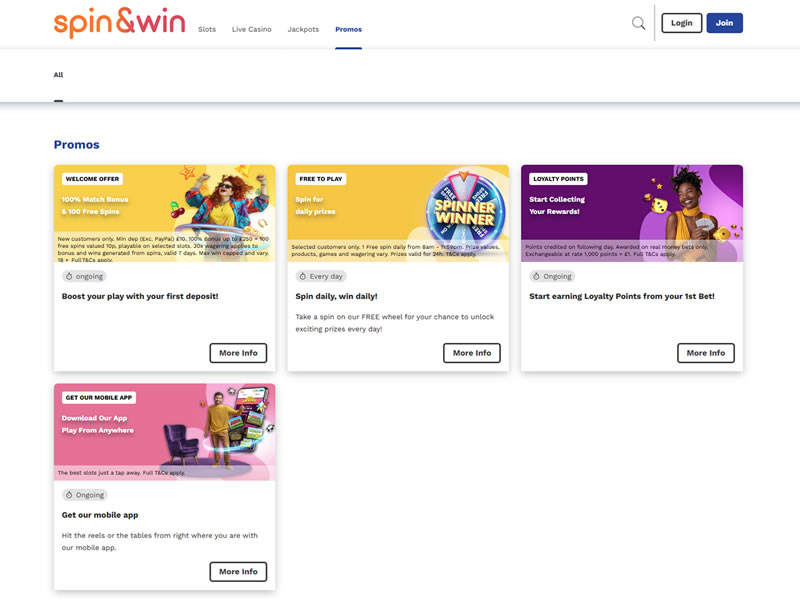The height and width of the screenshot is (600, 800).
Task: Click the Get Our Mobile App banner
Action: point(164,431)
